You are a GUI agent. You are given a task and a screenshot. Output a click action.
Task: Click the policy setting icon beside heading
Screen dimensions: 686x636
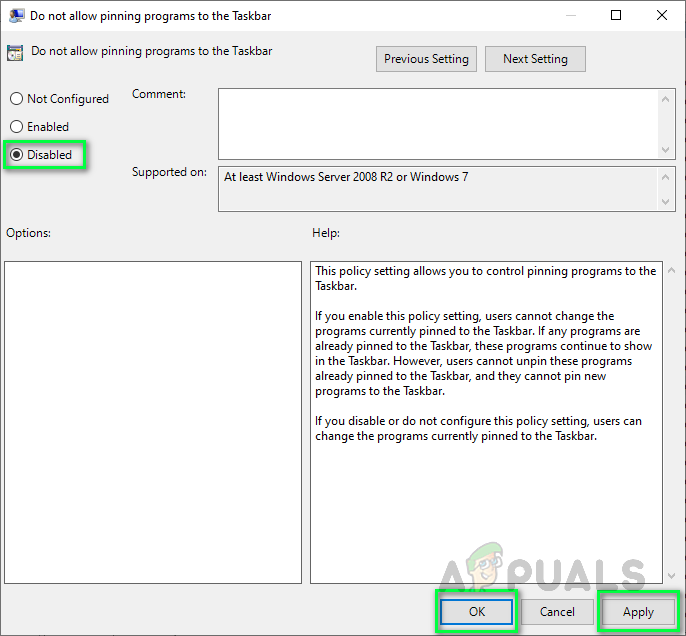[x=15, y=53]
